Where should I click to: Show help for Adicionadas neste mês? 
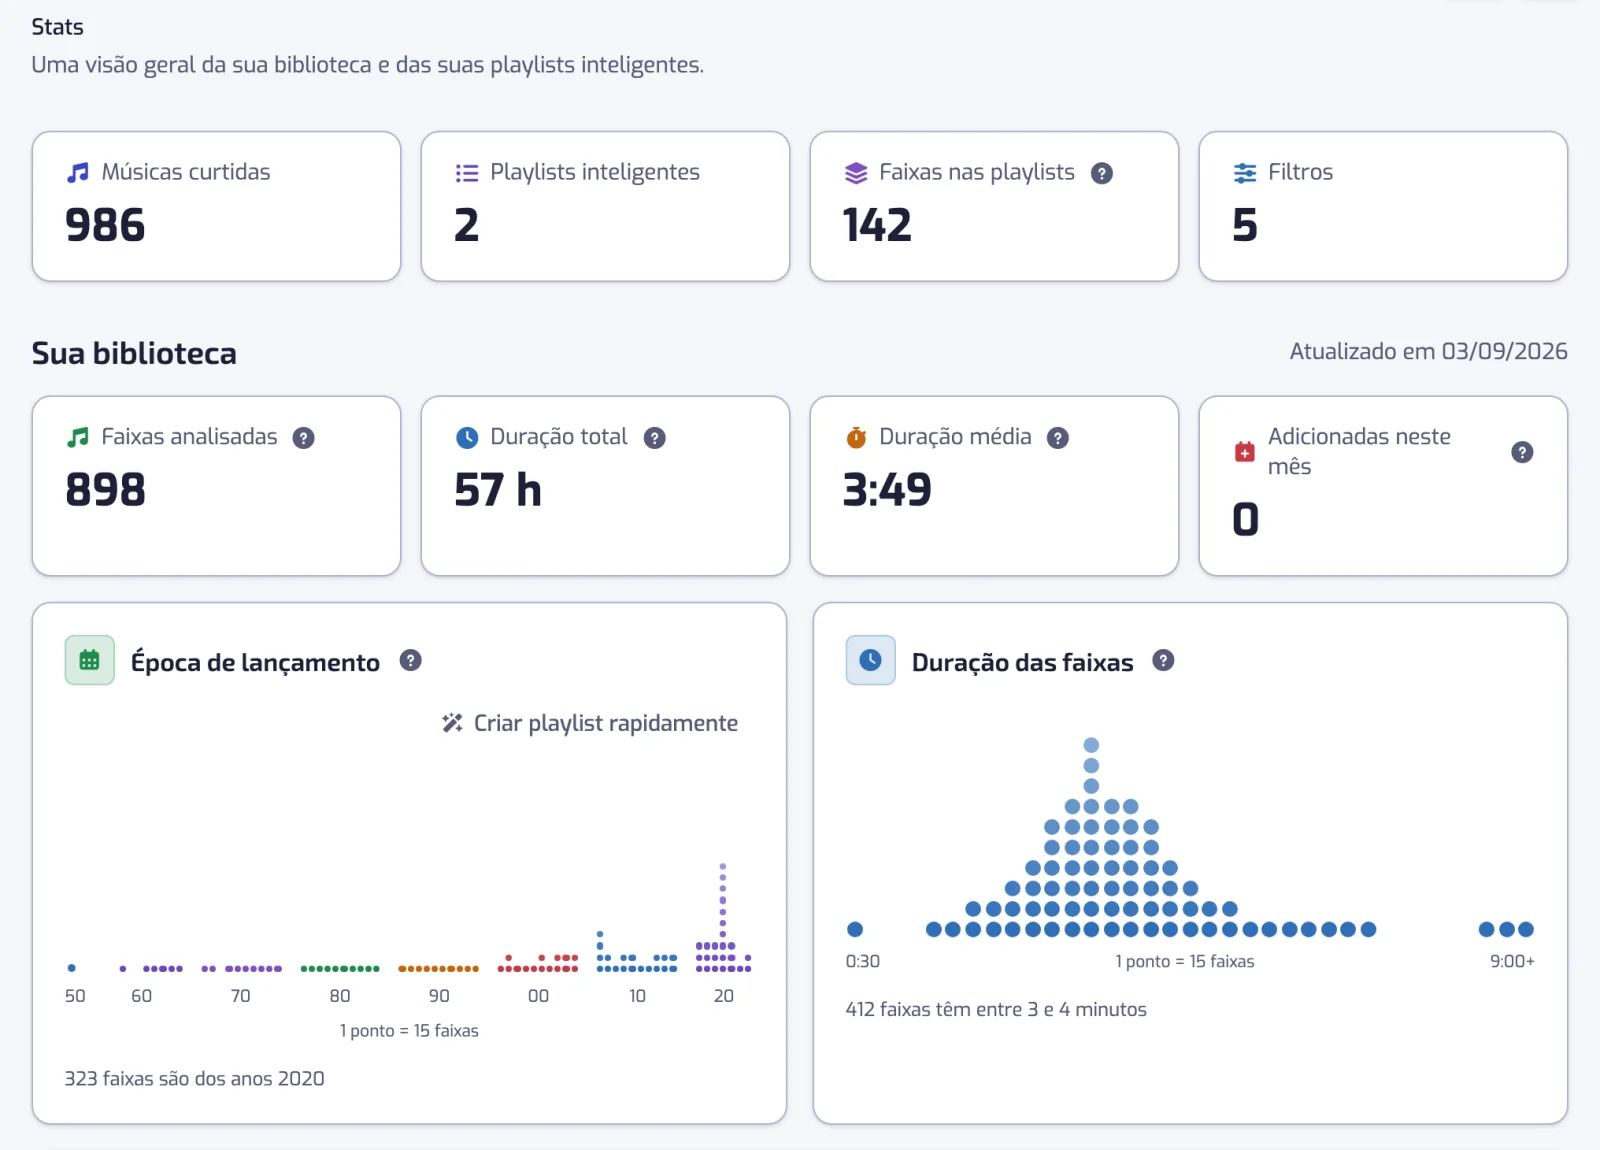coord(1522,452)
